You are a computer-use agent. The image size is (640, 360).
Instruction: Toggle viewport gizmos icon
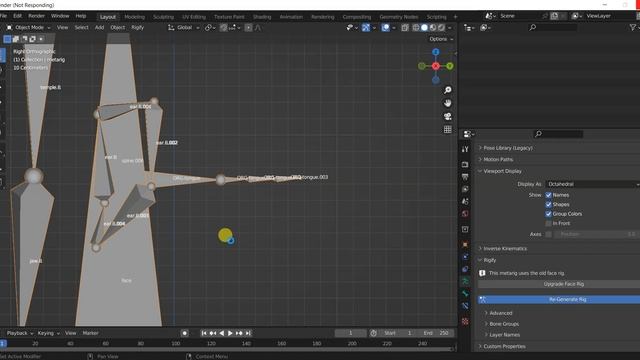point(366,28)
